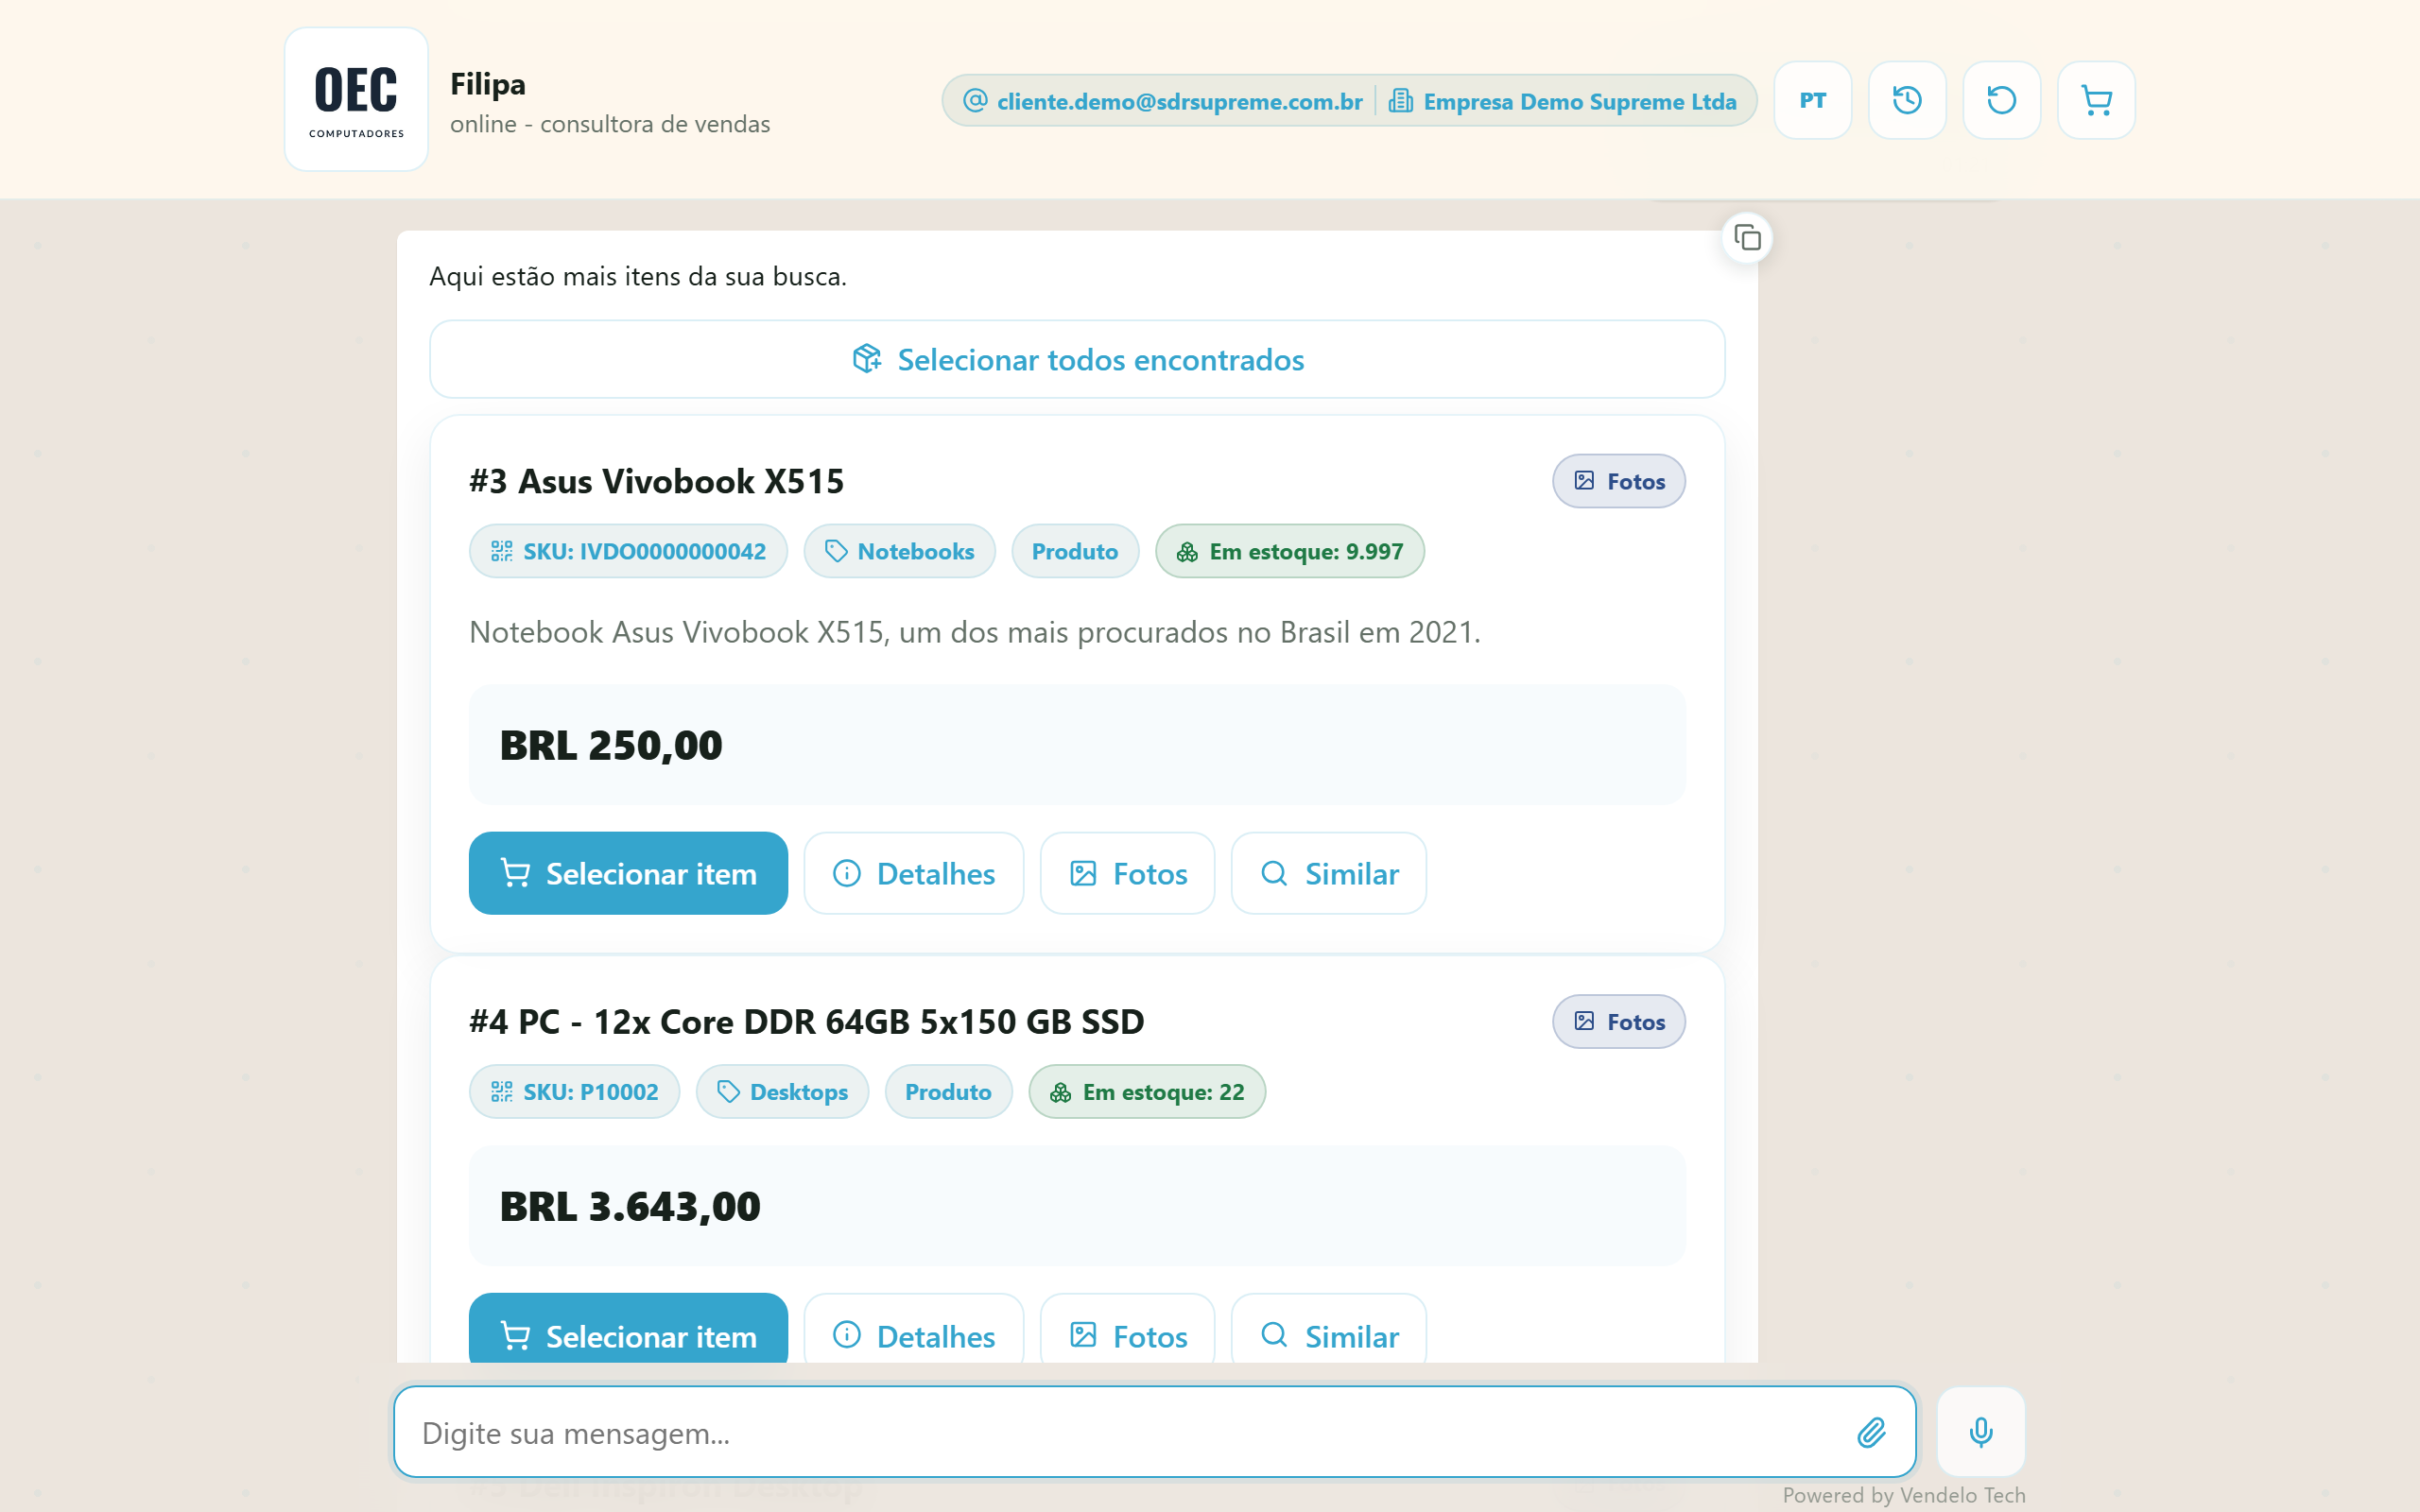Image resolution: width=2420 pixels, height=1512 pixels.
Task: Click the paperclip attachment icon
Action: pos(1871,1432)
